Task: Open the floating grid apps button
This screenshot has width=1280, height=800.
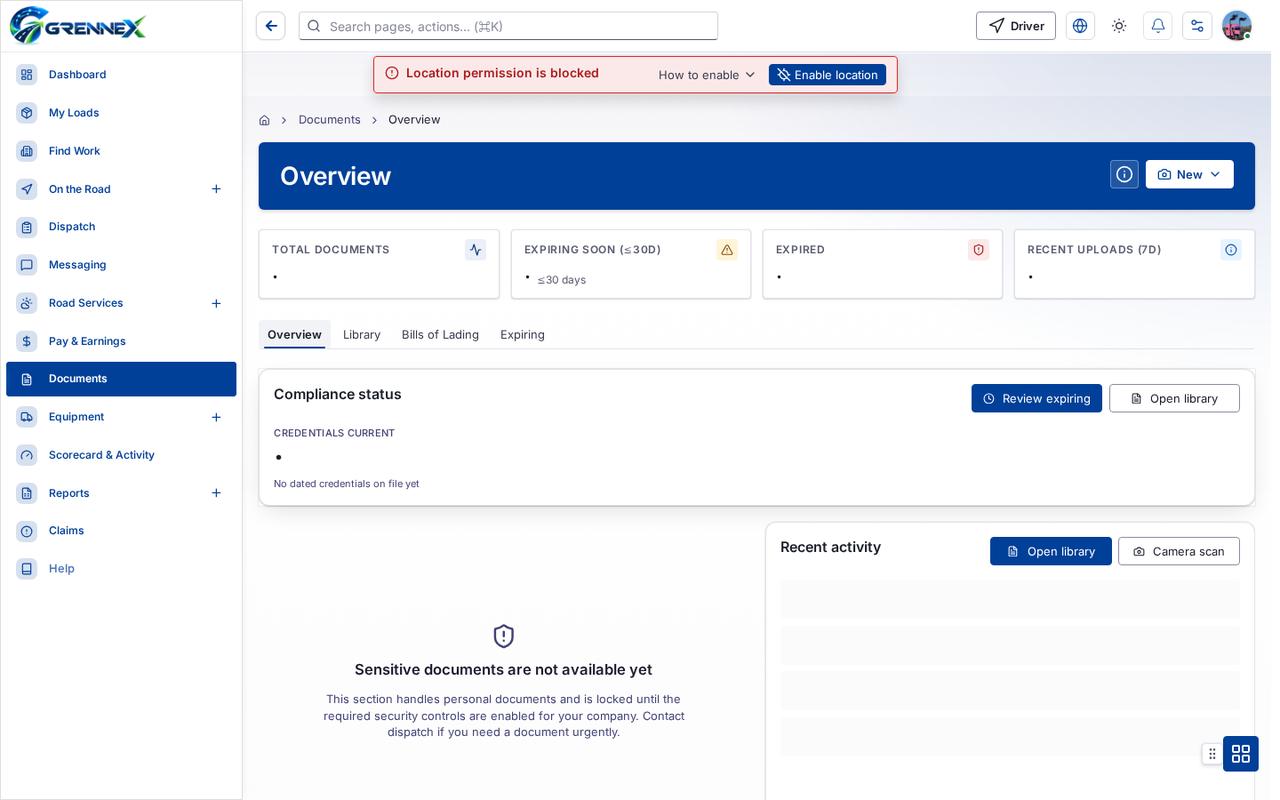Action: 1241,754
